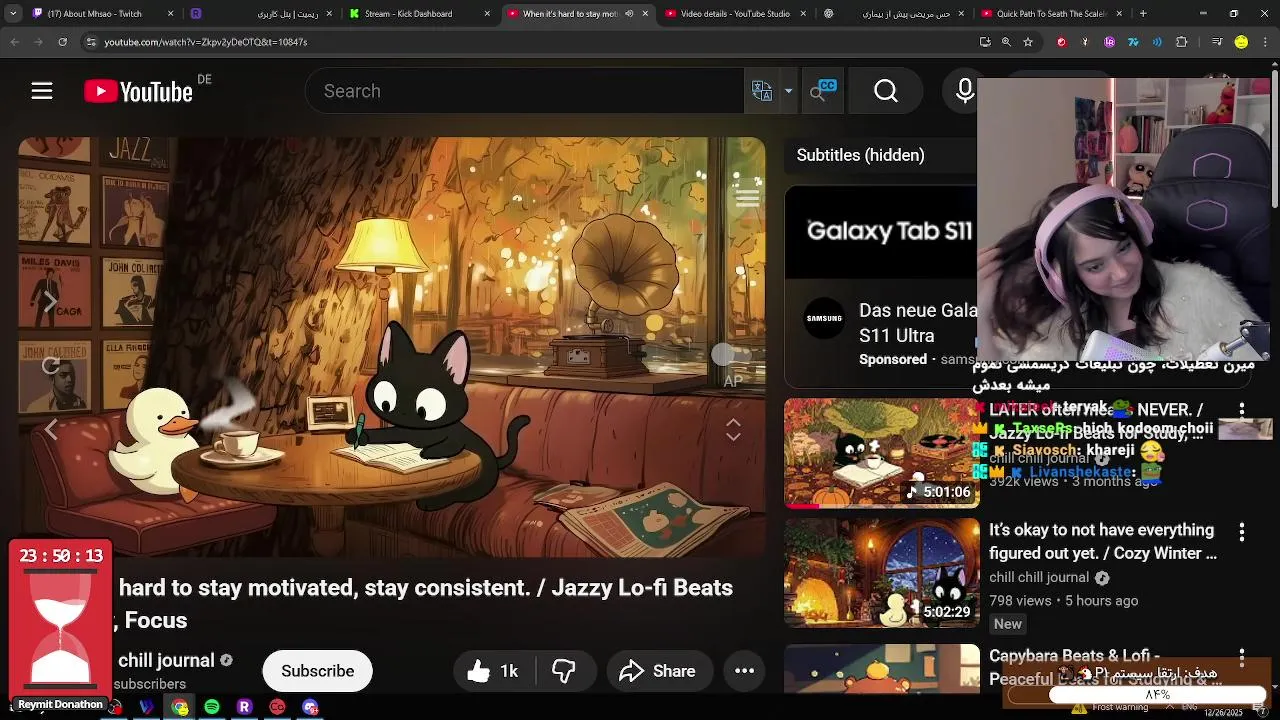
Task: Open the zoom magnifier icon in address bar
Action: (1006, 42)
